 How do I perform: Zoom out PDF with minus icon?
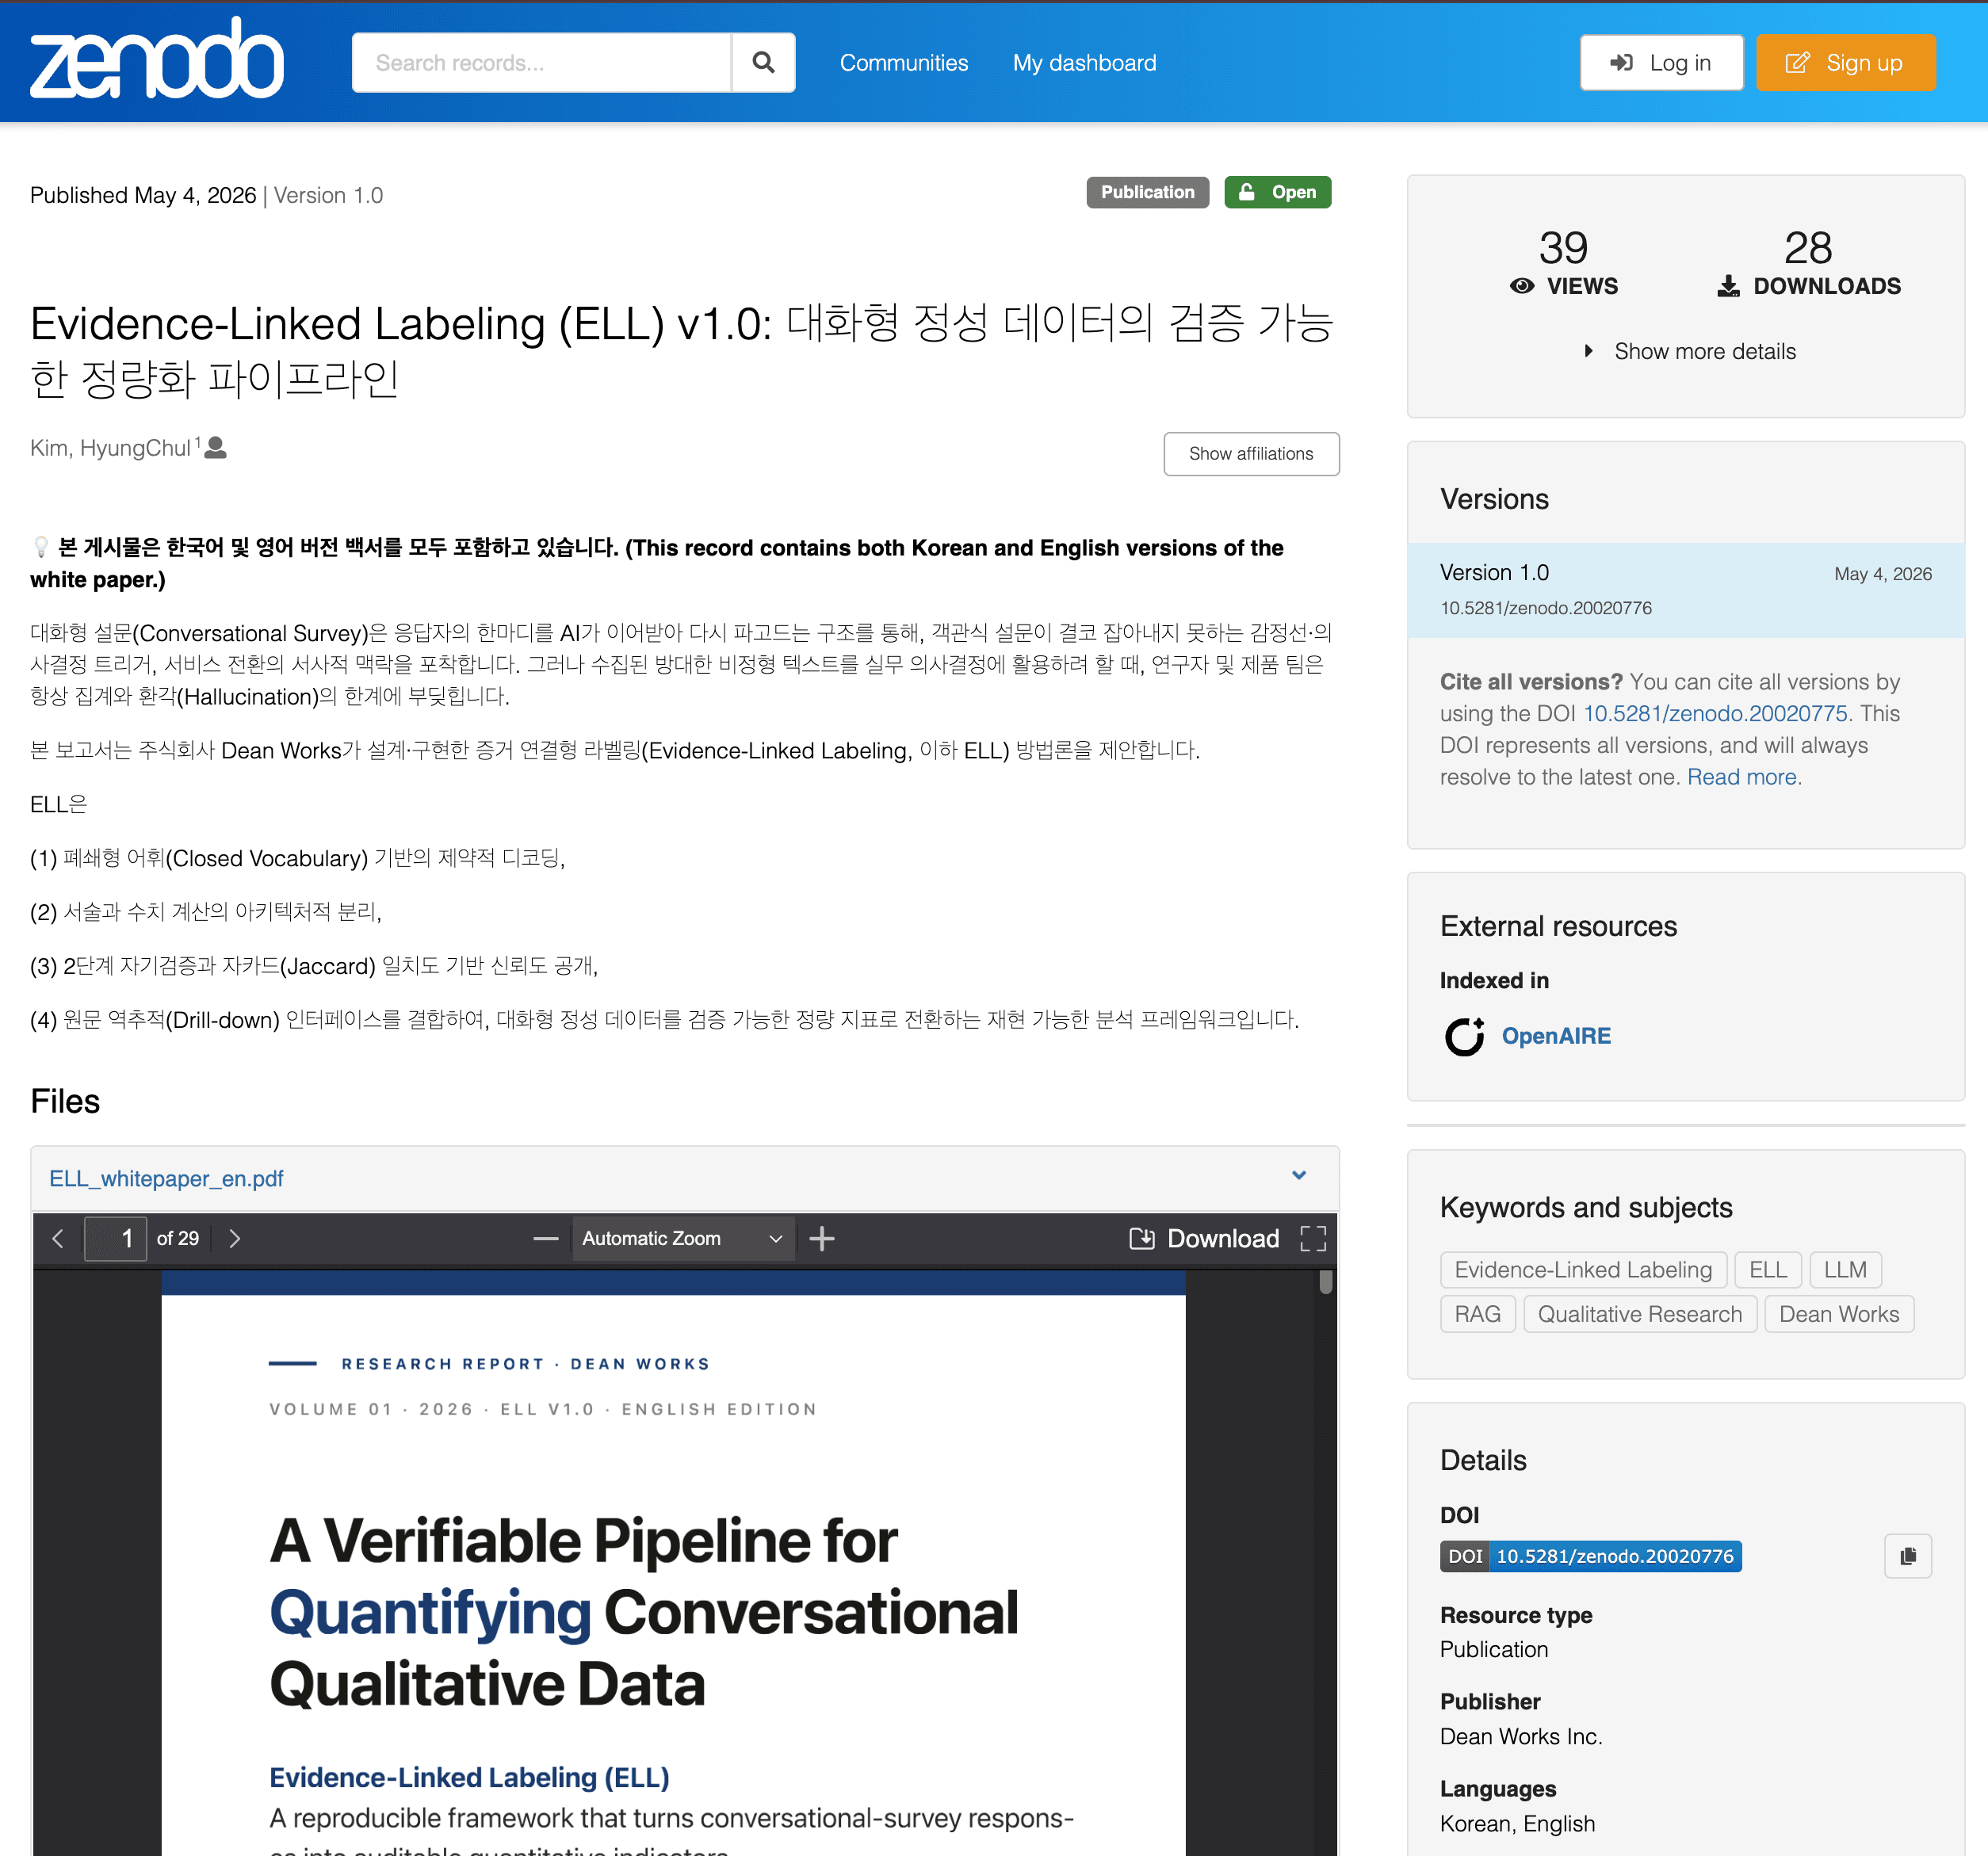[546, 1238]
